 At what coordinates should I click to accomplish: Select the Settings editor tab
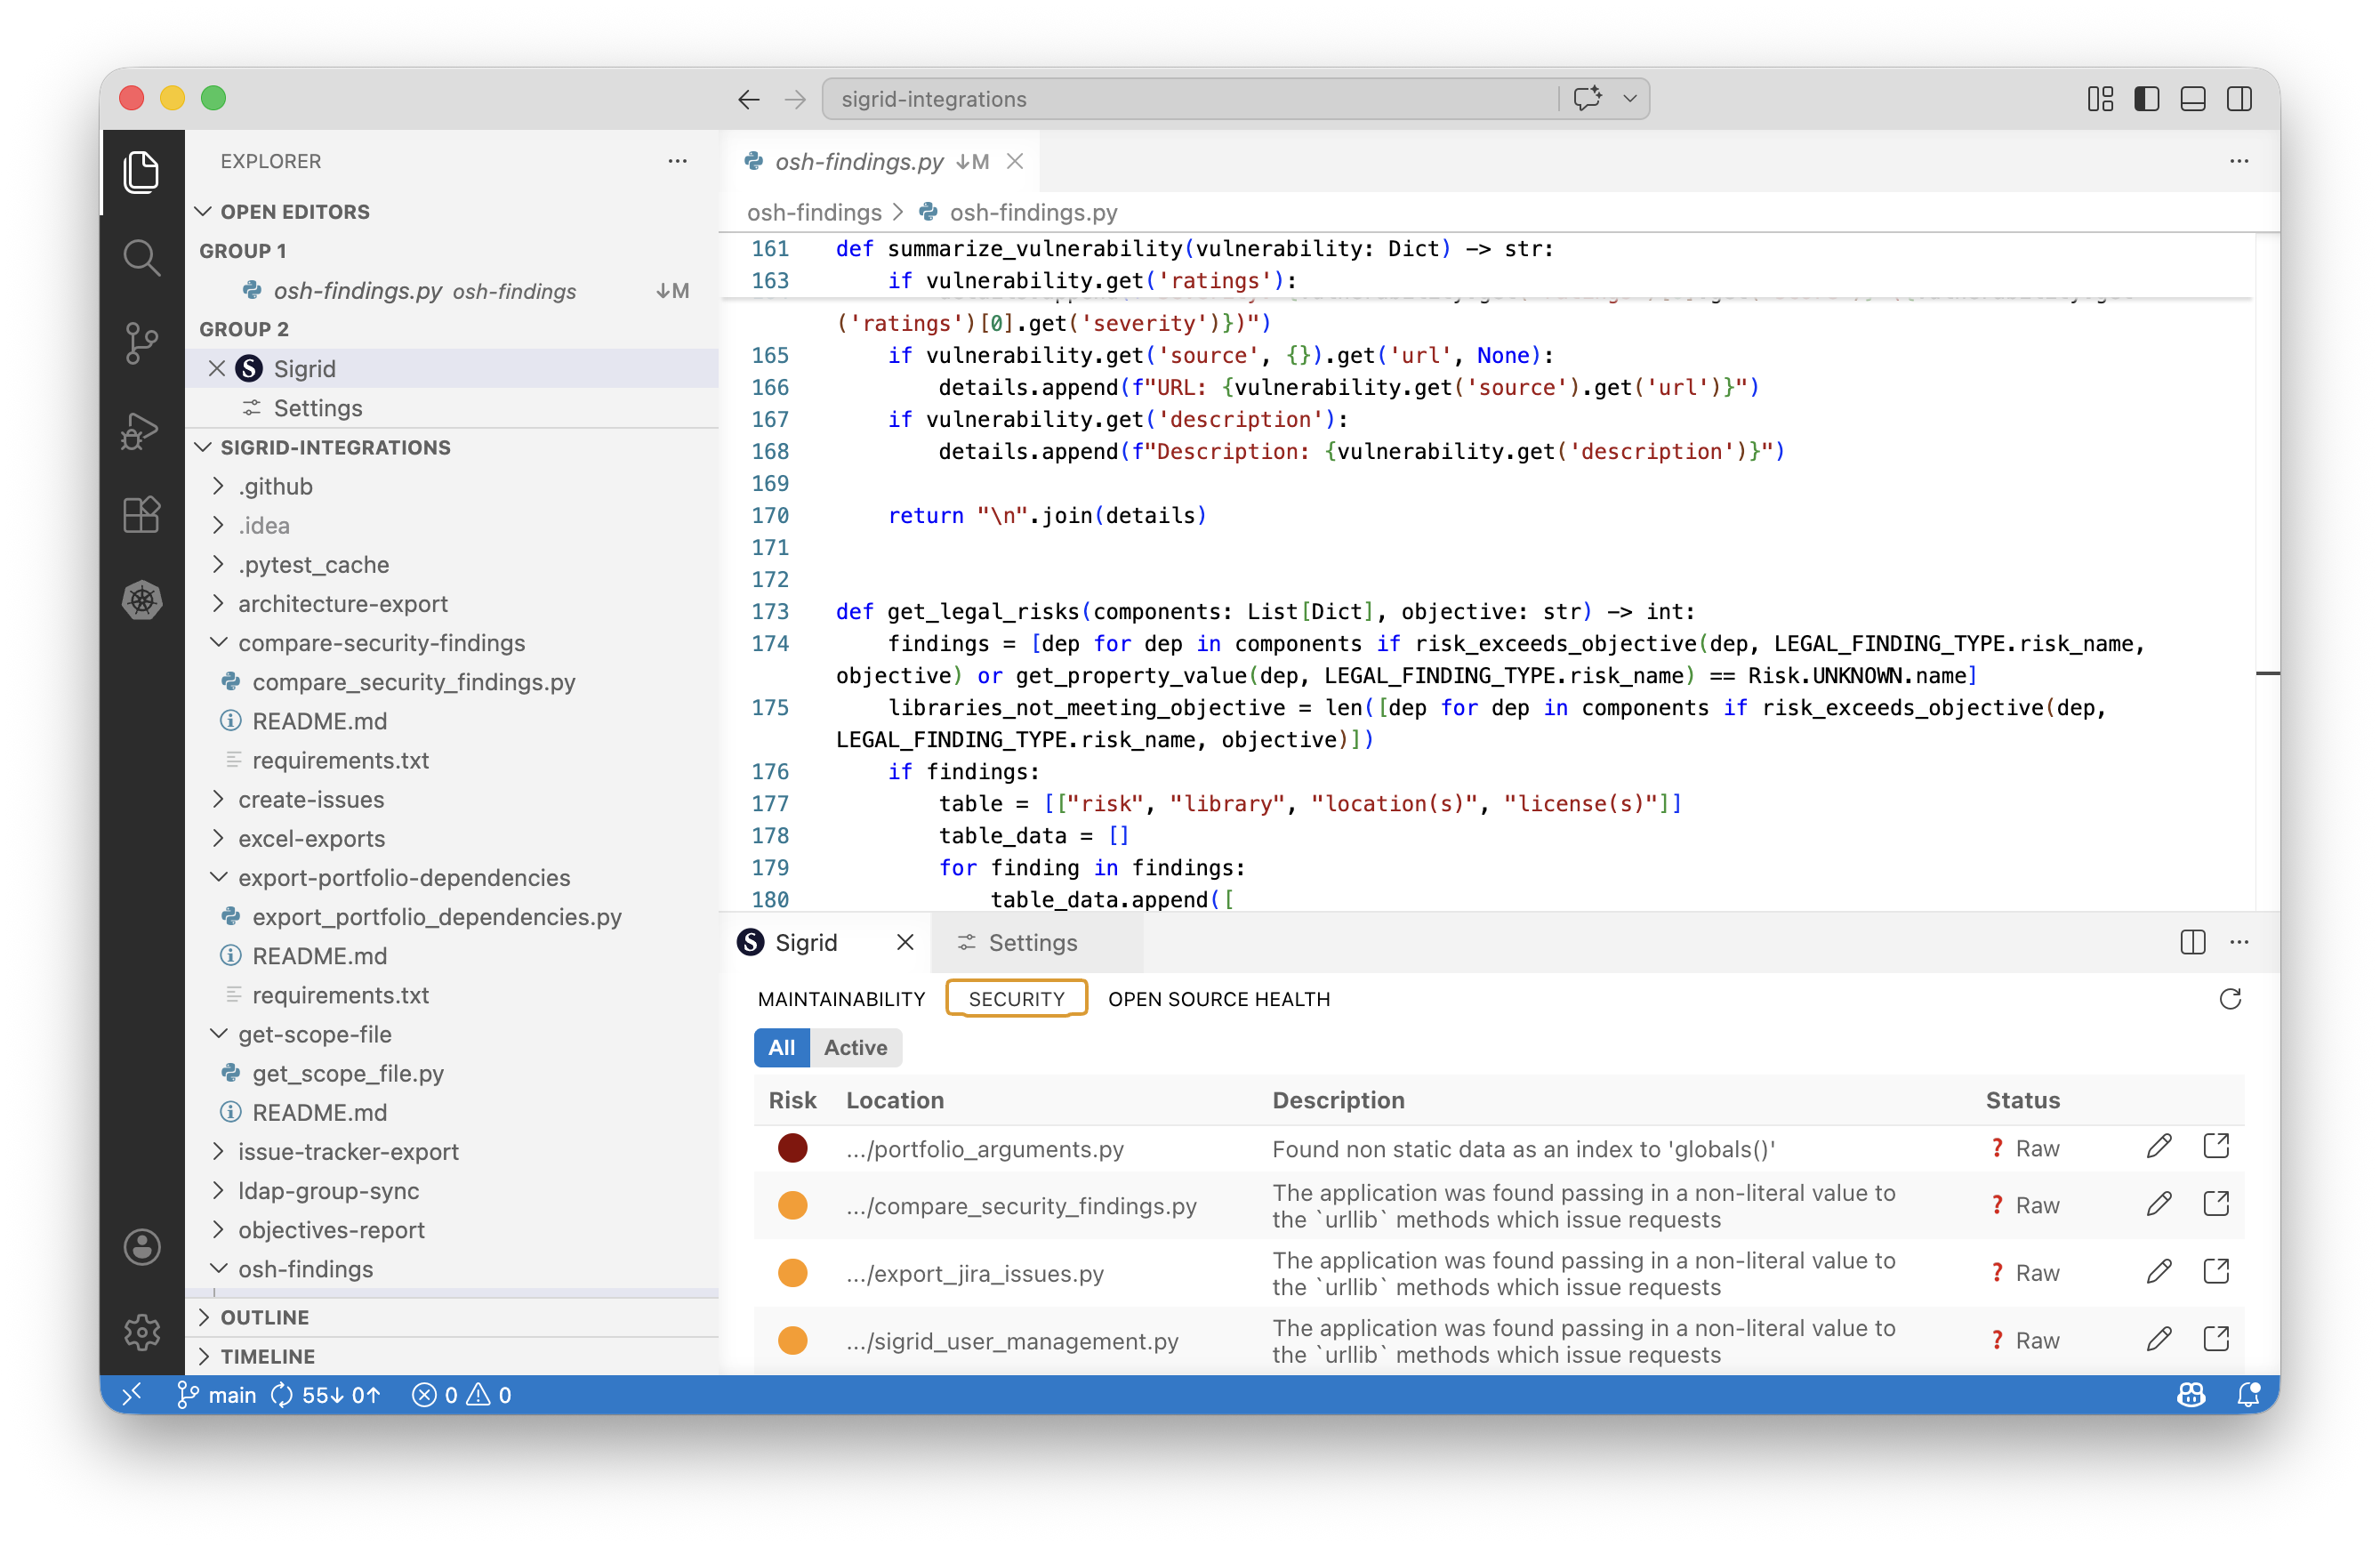1032,943
